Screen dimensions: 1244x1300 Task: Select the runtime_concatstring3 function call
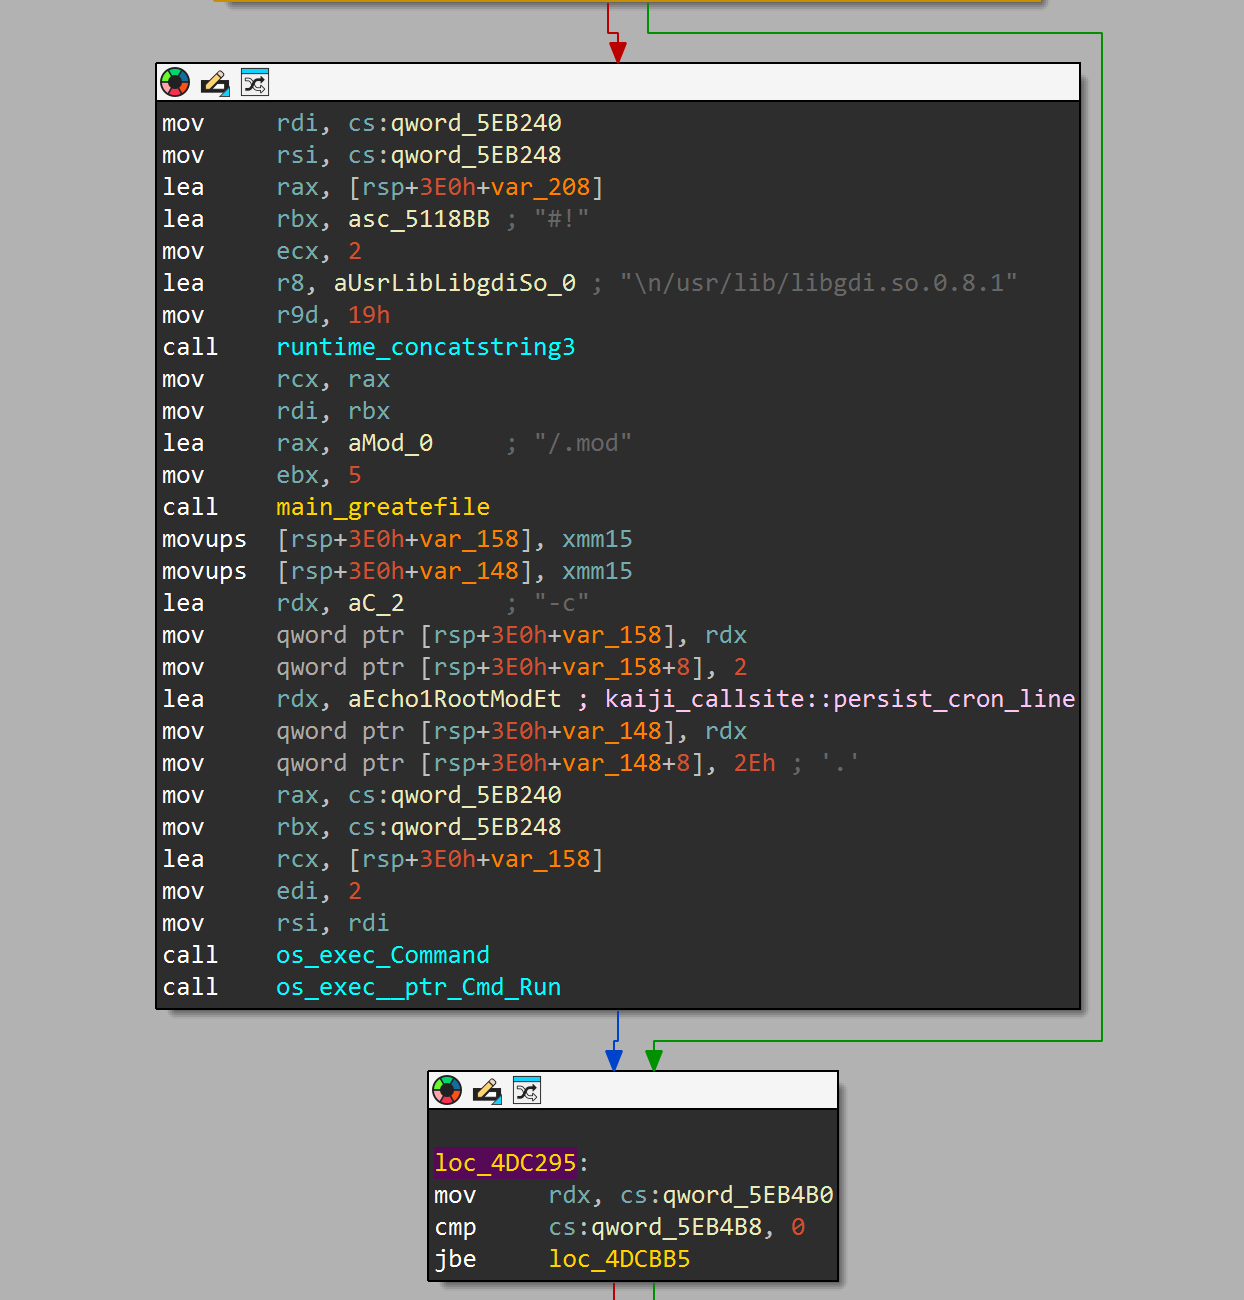tap(426, 347)
